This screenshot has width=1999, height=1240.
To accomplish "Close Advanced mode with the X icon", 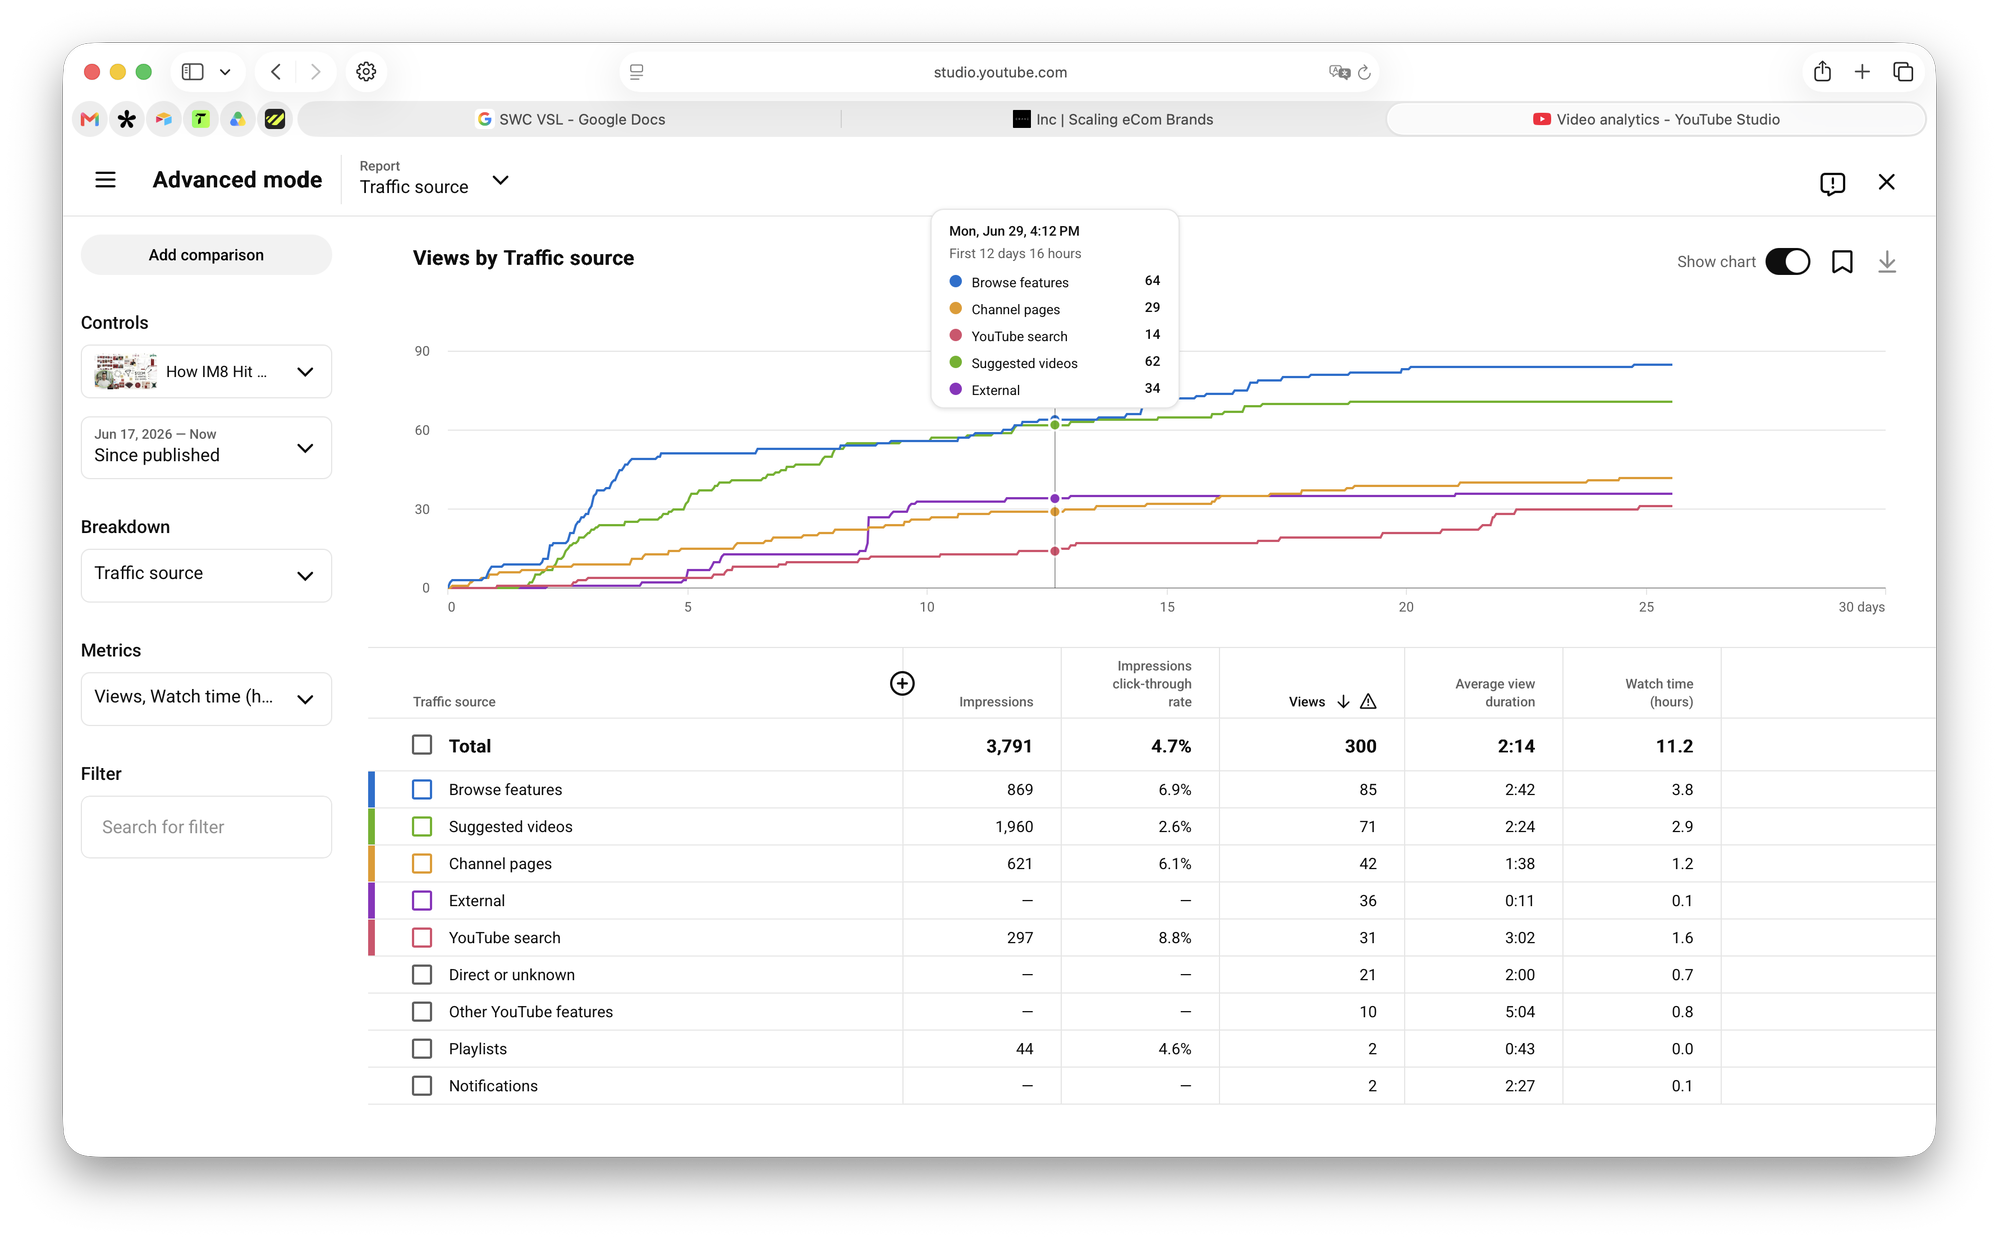I will [1886, 182].
